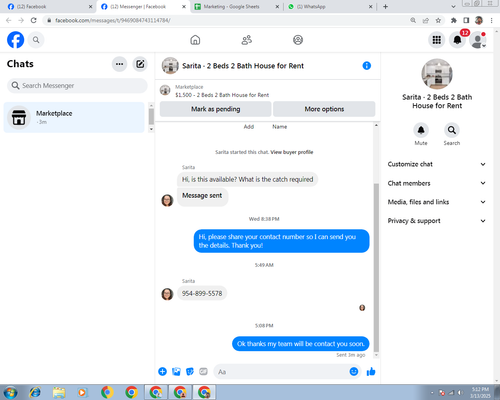Click the listing photo in right panel
The width and height of the screenshot is (500, 400).
[x=437, y=74]
